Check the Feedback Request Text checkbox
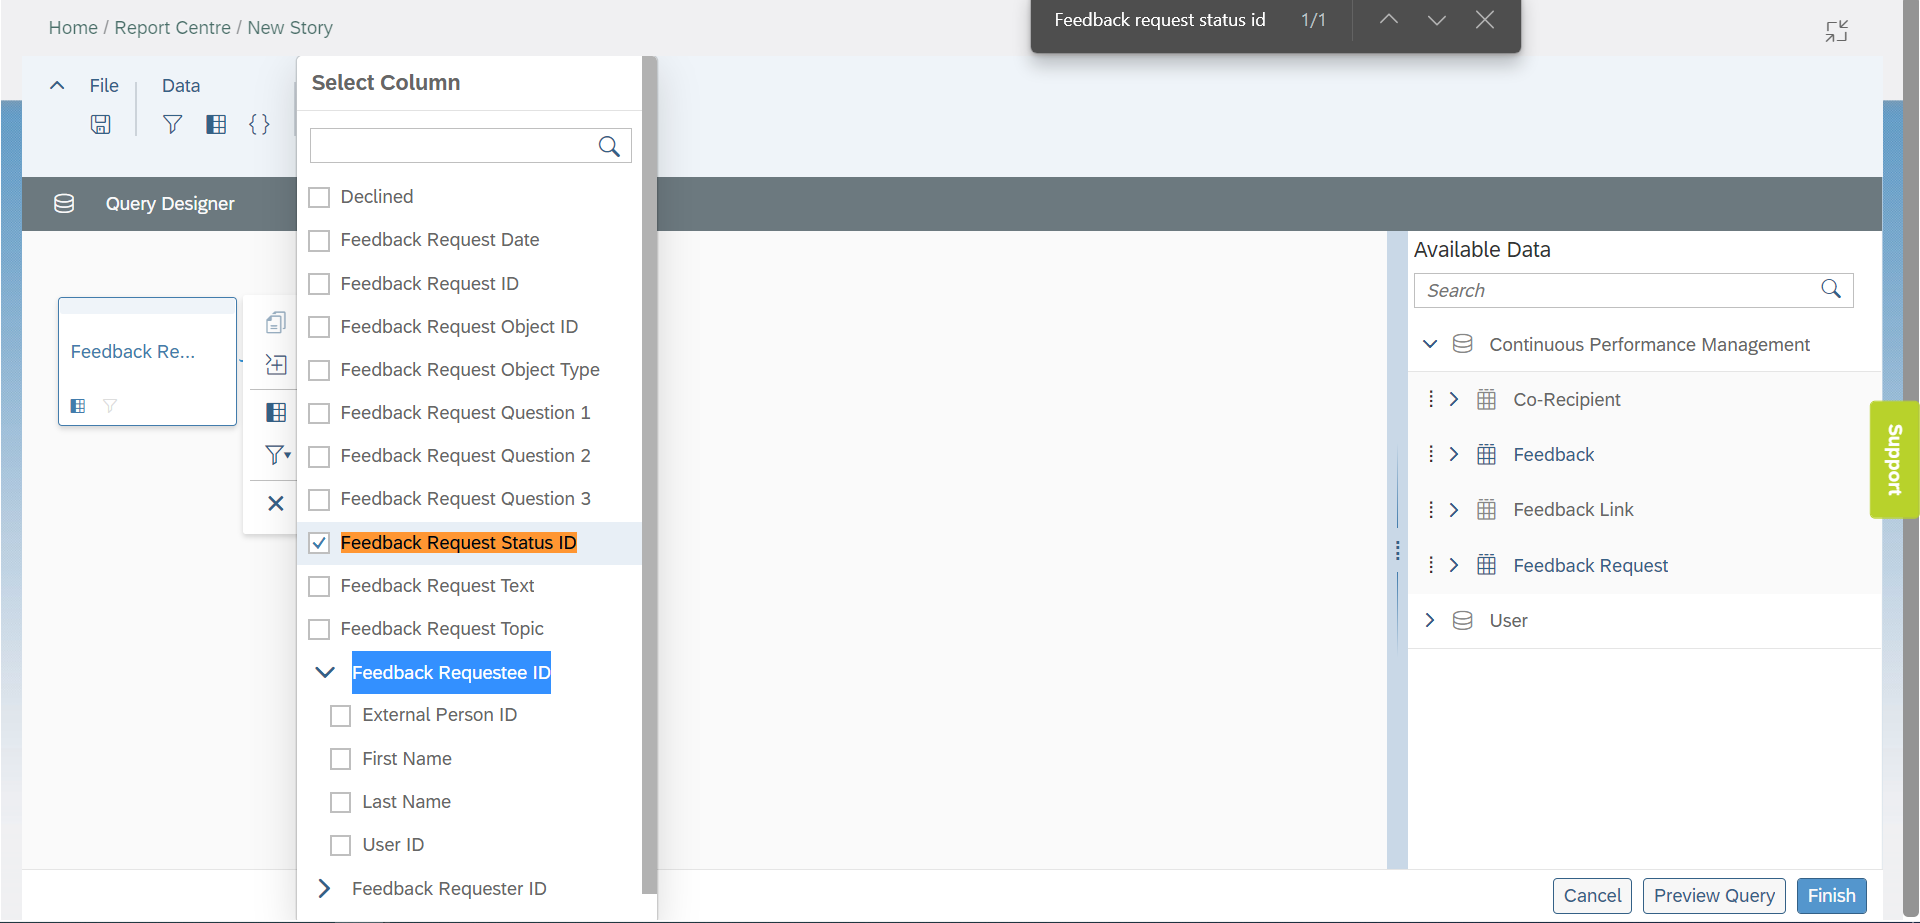This screenshot has height=923, width=1920. (x=319, y=586)
